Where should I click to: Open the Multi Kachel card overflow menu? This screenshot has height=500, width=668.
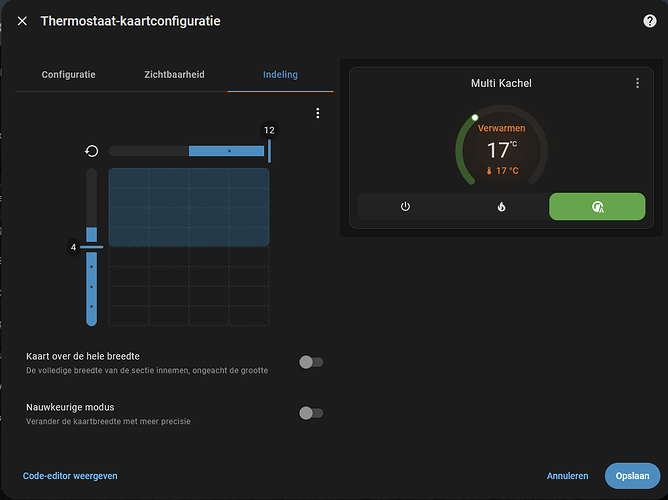point(638,84)
